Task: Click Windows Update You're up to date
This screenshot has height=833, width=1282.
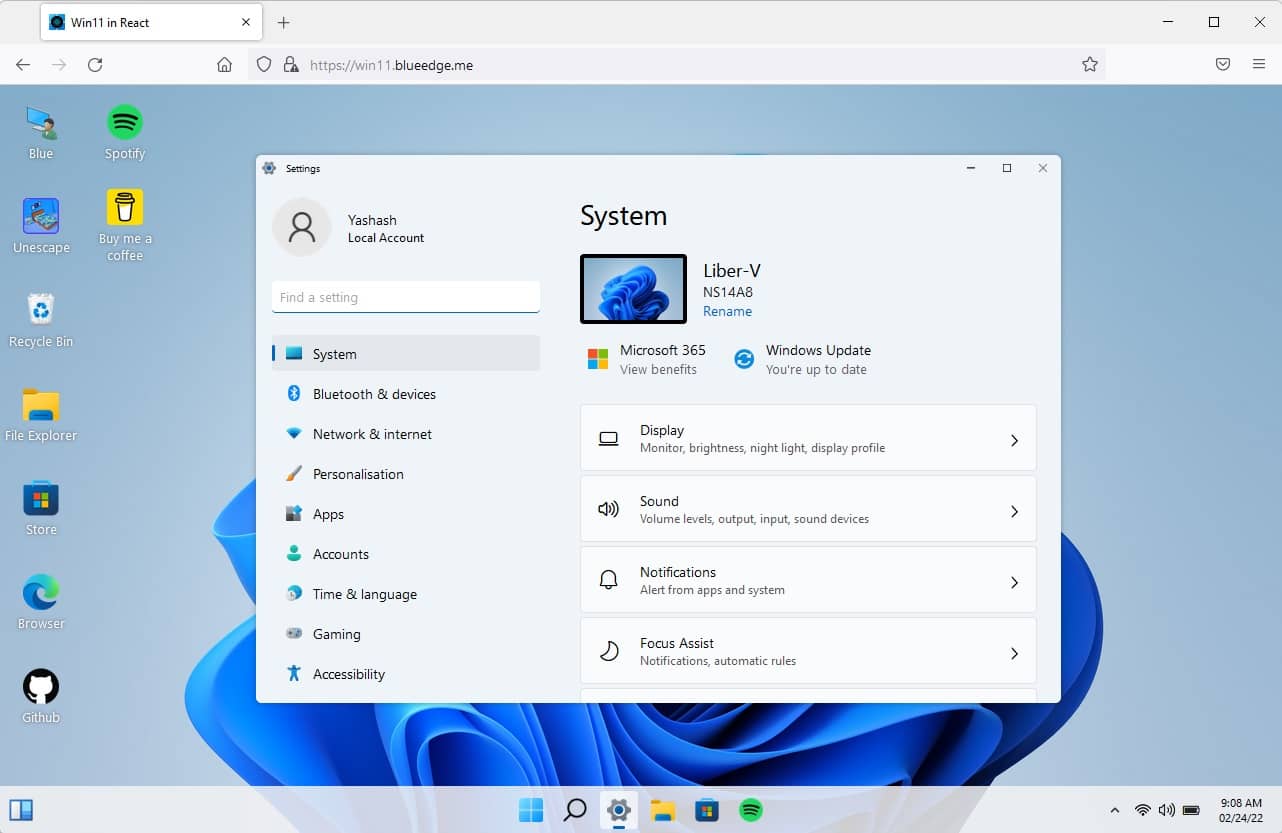Action: (816, 369)
